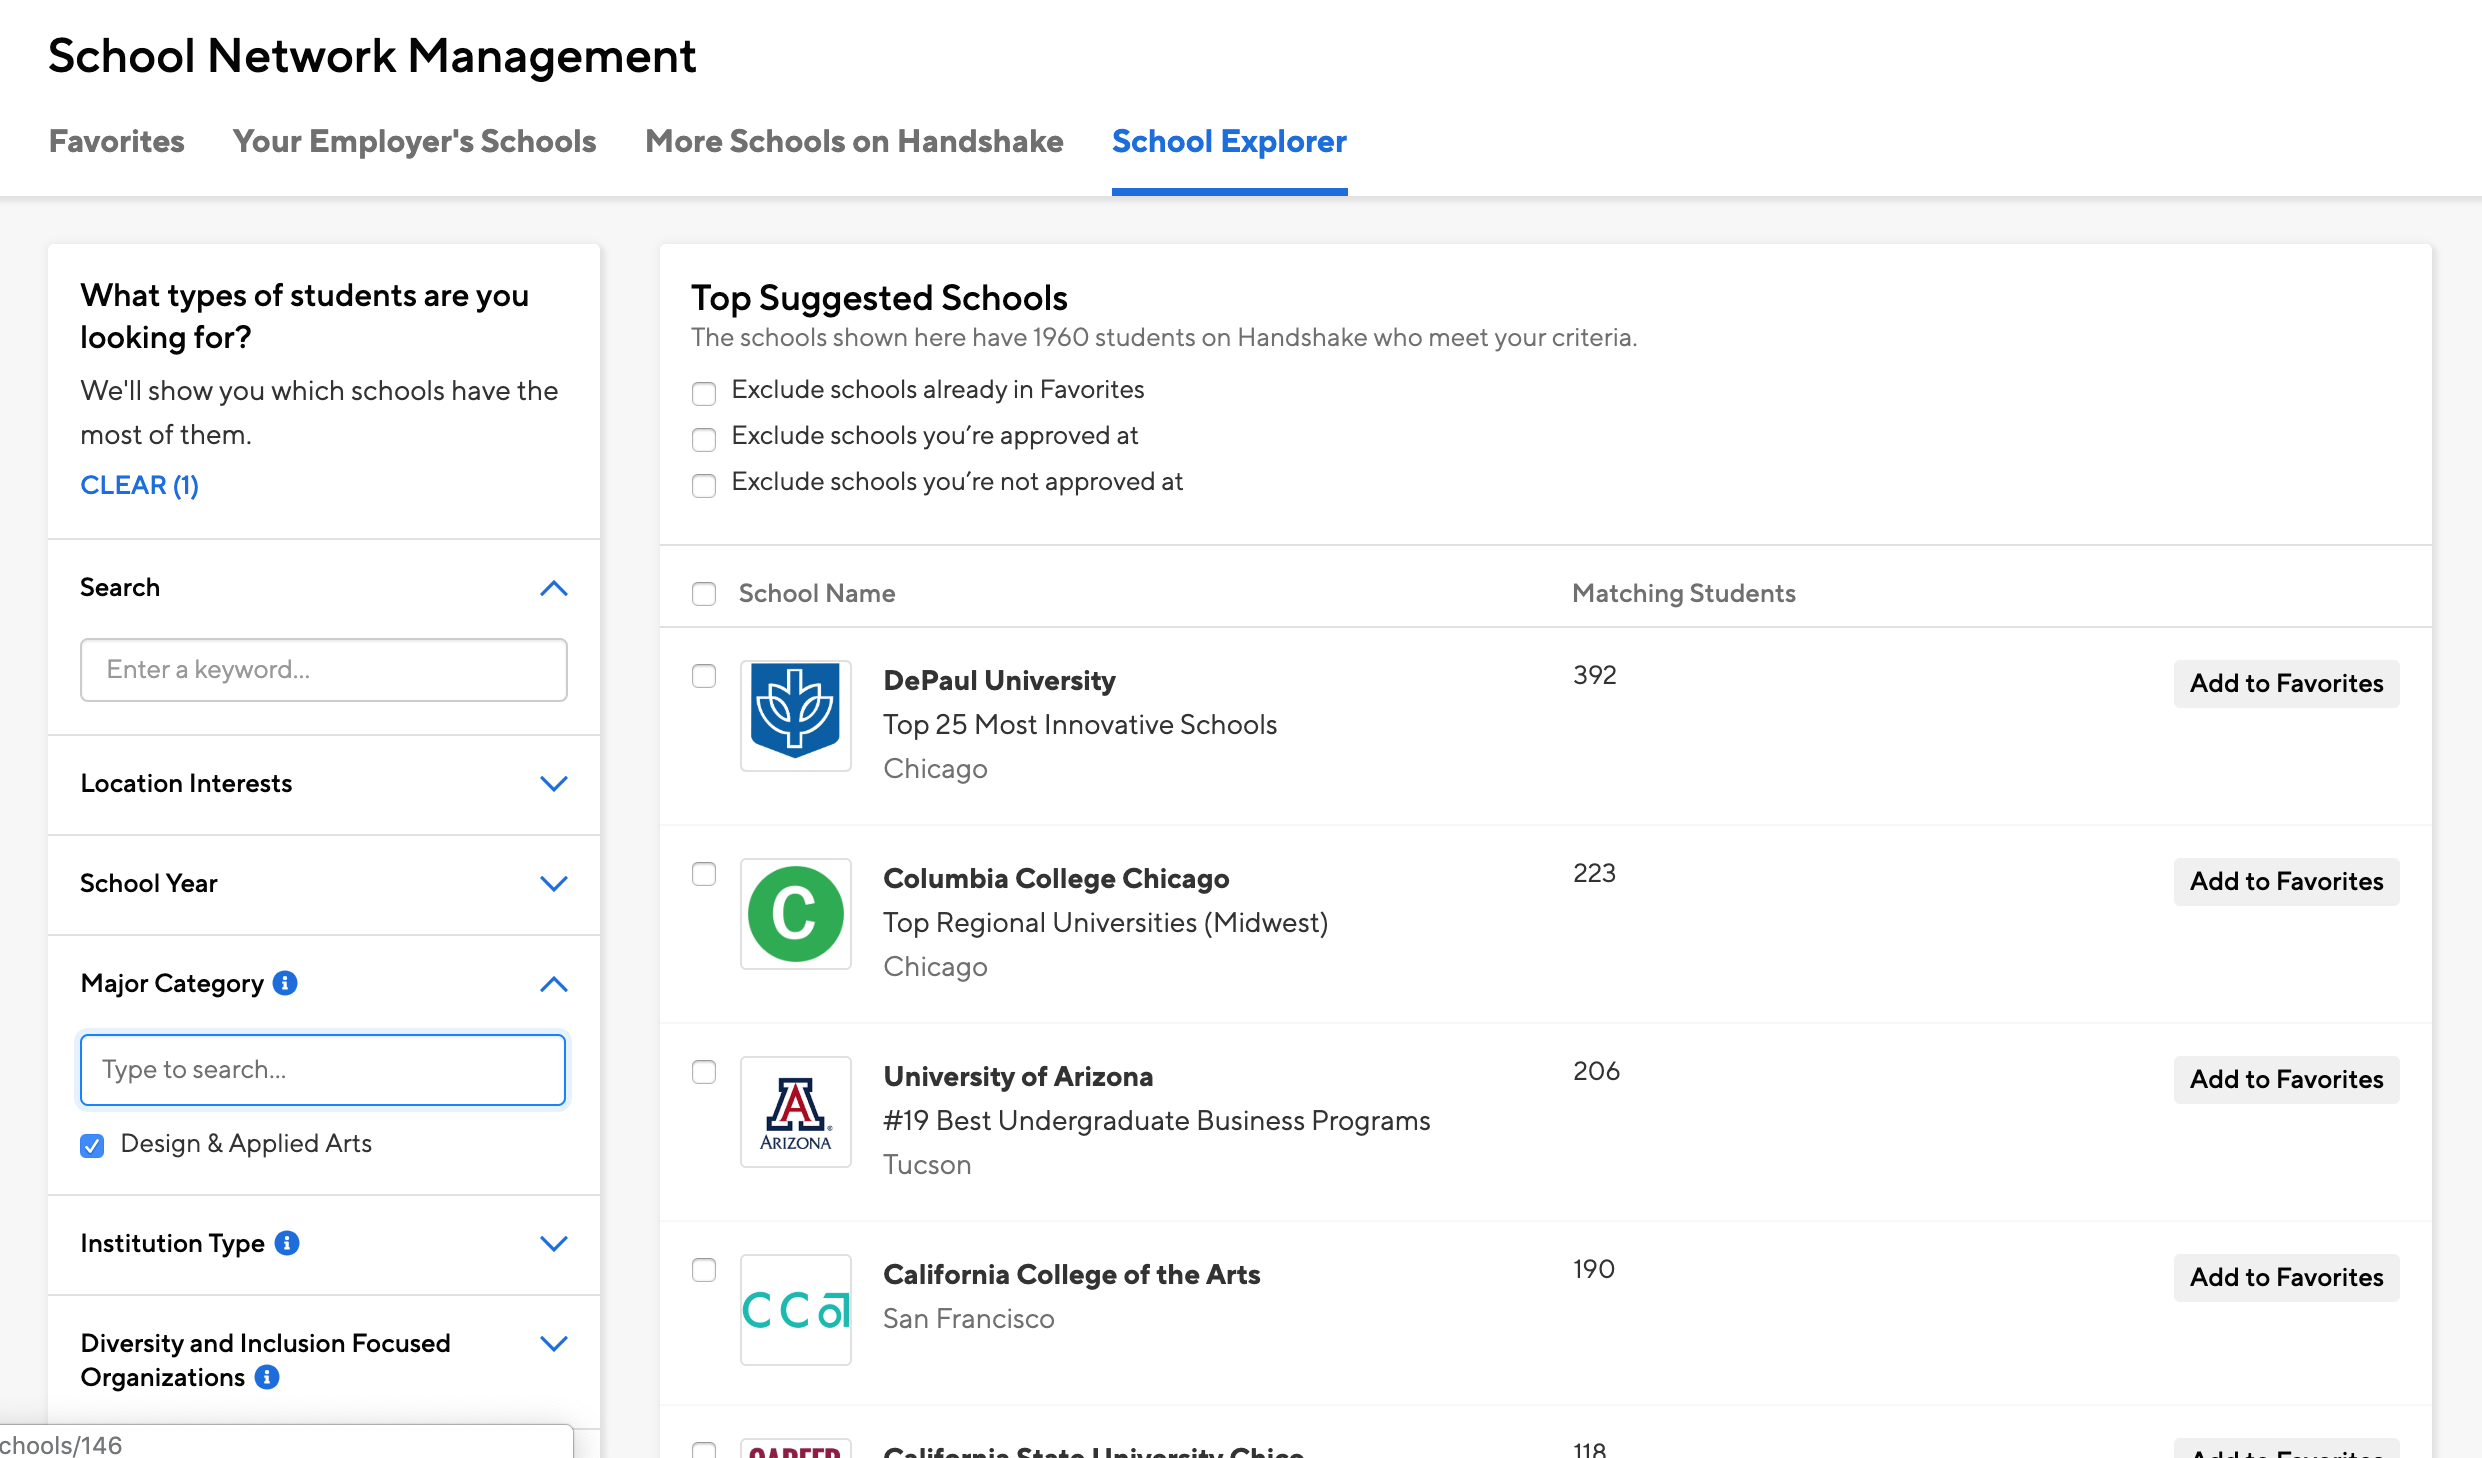2482x1458 pixels.
Task: Click the 223 matching students value
Action: 1594,873
